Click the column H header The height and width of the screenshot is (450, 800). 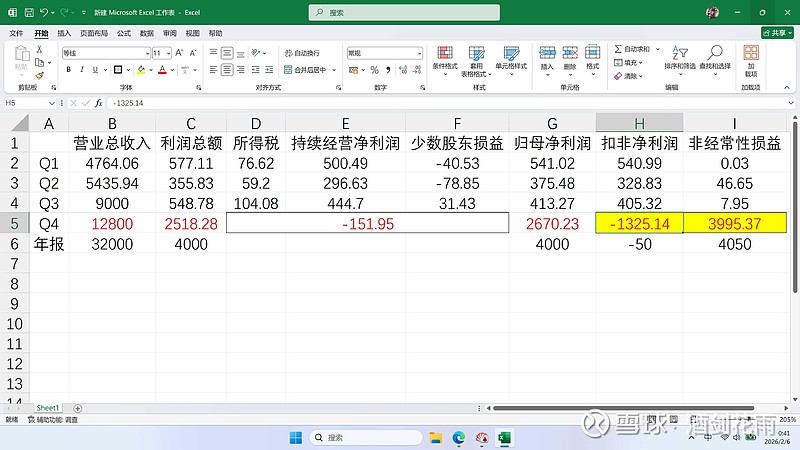click(639, 123)
